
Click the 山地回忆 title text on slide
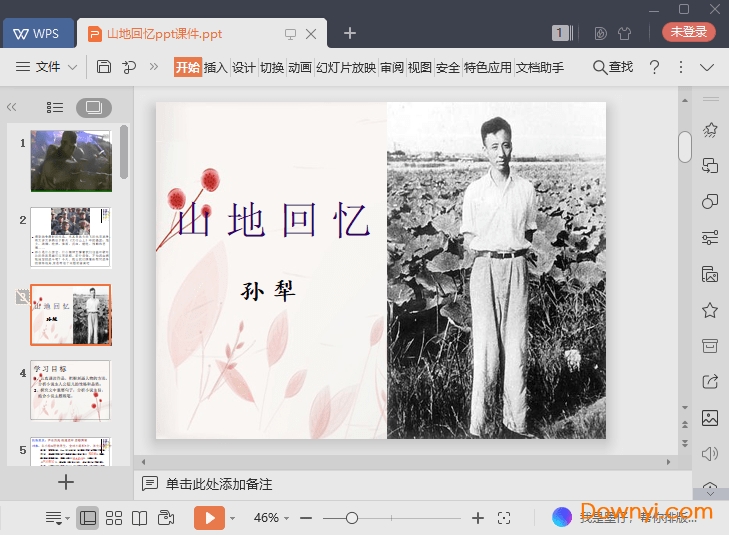tap(273, 220)
